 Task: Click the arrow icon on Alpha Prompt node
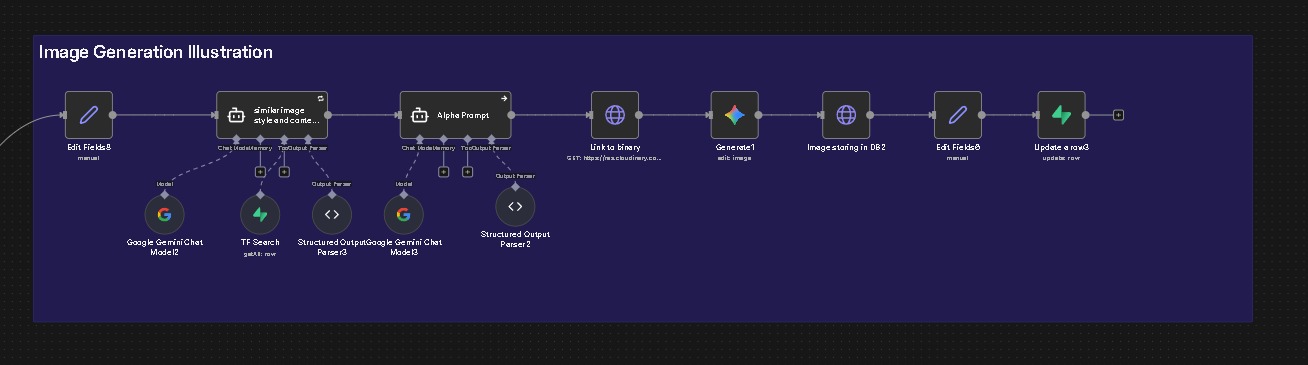click(x=504, y=98)
